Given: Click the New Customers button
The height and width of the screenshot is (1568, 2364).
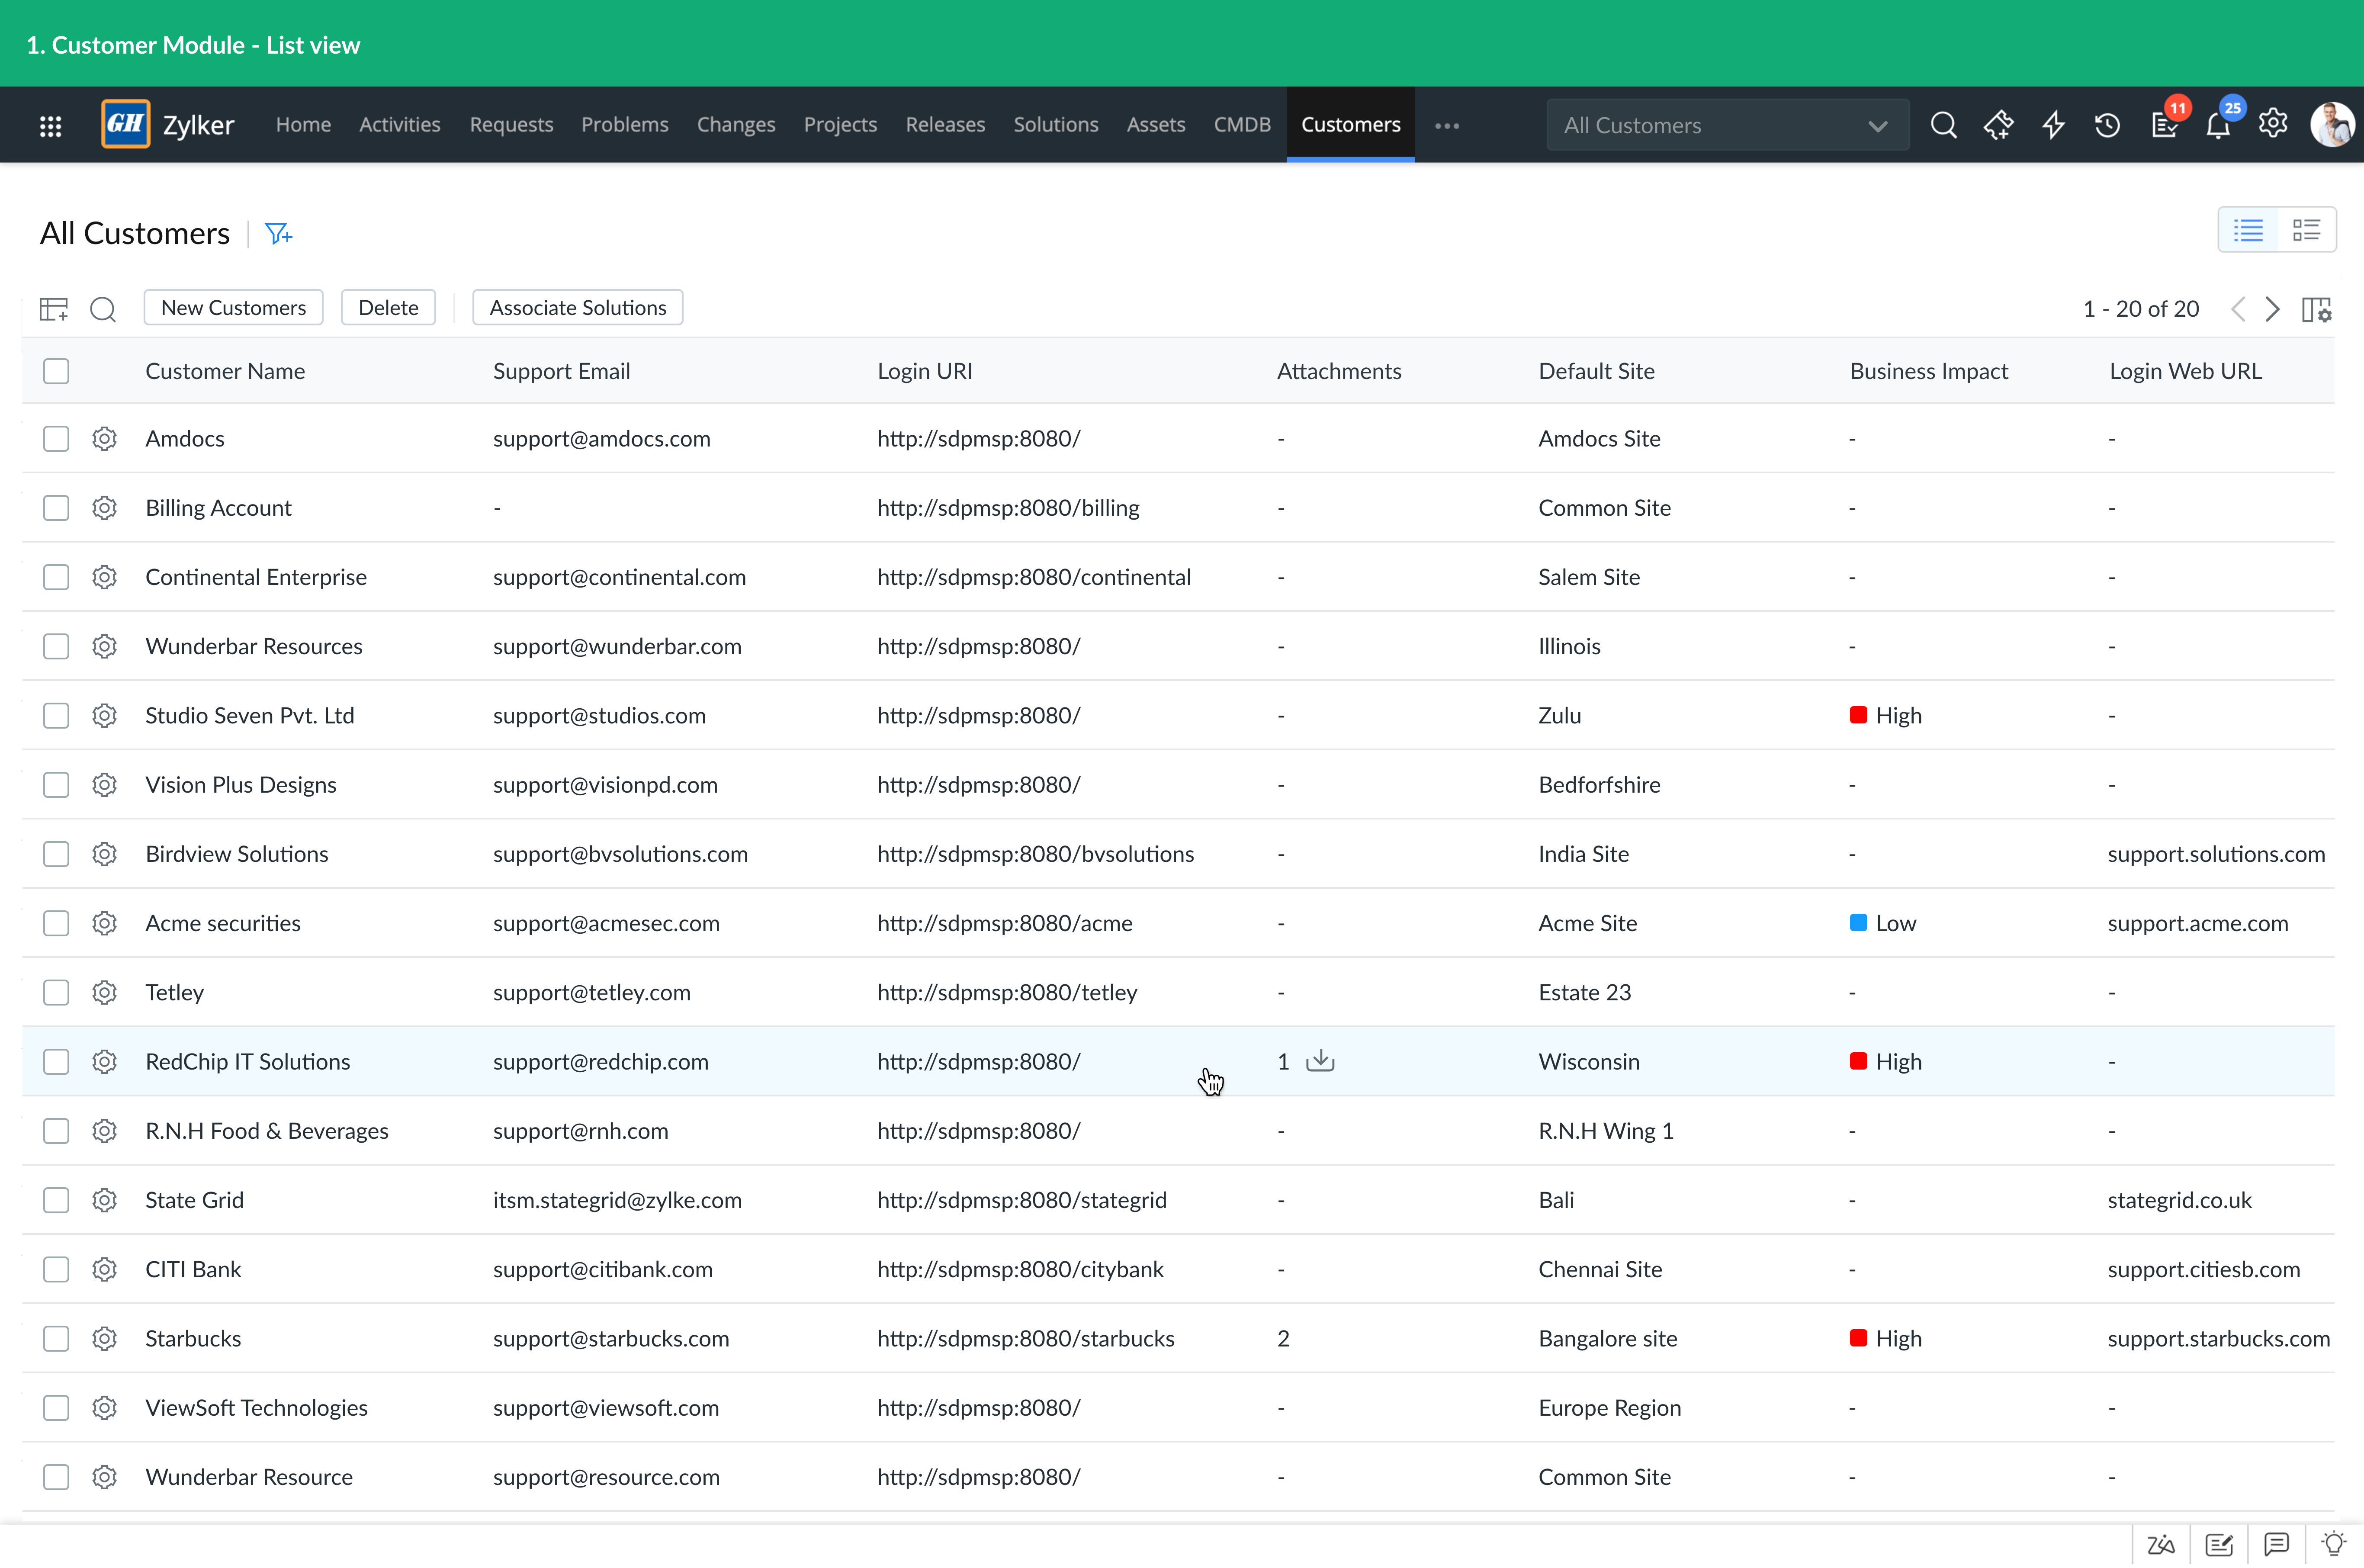Looking at the screenshot, I should (233, 308).
